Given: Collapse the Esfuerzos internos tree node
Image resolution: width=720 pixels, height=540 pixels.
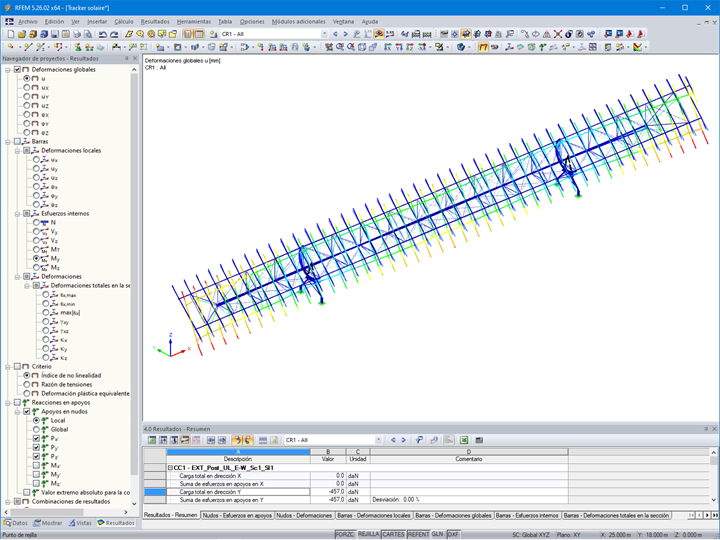Looking at the screenshot, I should 17,214.
